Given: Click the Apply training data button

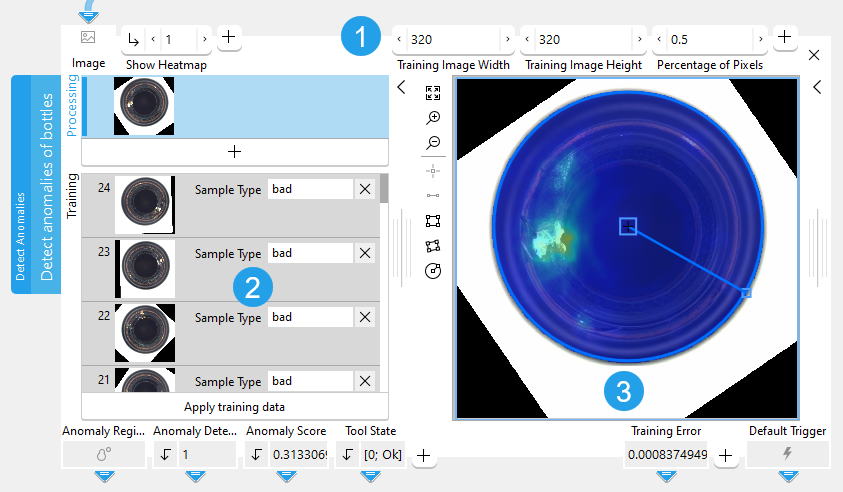Looking at the screenshot, I should pyautogui.click(x=234, y=407).
